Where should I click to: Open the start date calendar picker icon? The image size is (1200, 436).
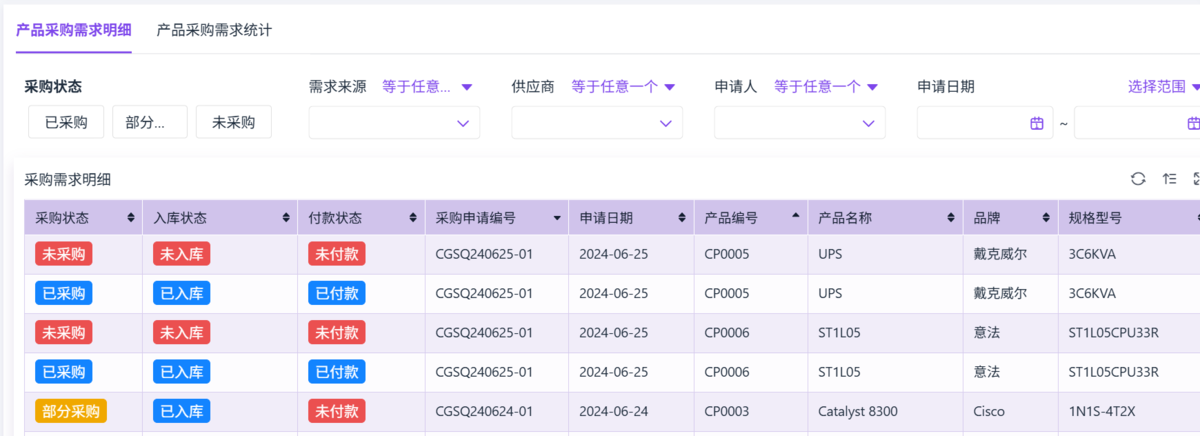click(x=1037, y=123)
